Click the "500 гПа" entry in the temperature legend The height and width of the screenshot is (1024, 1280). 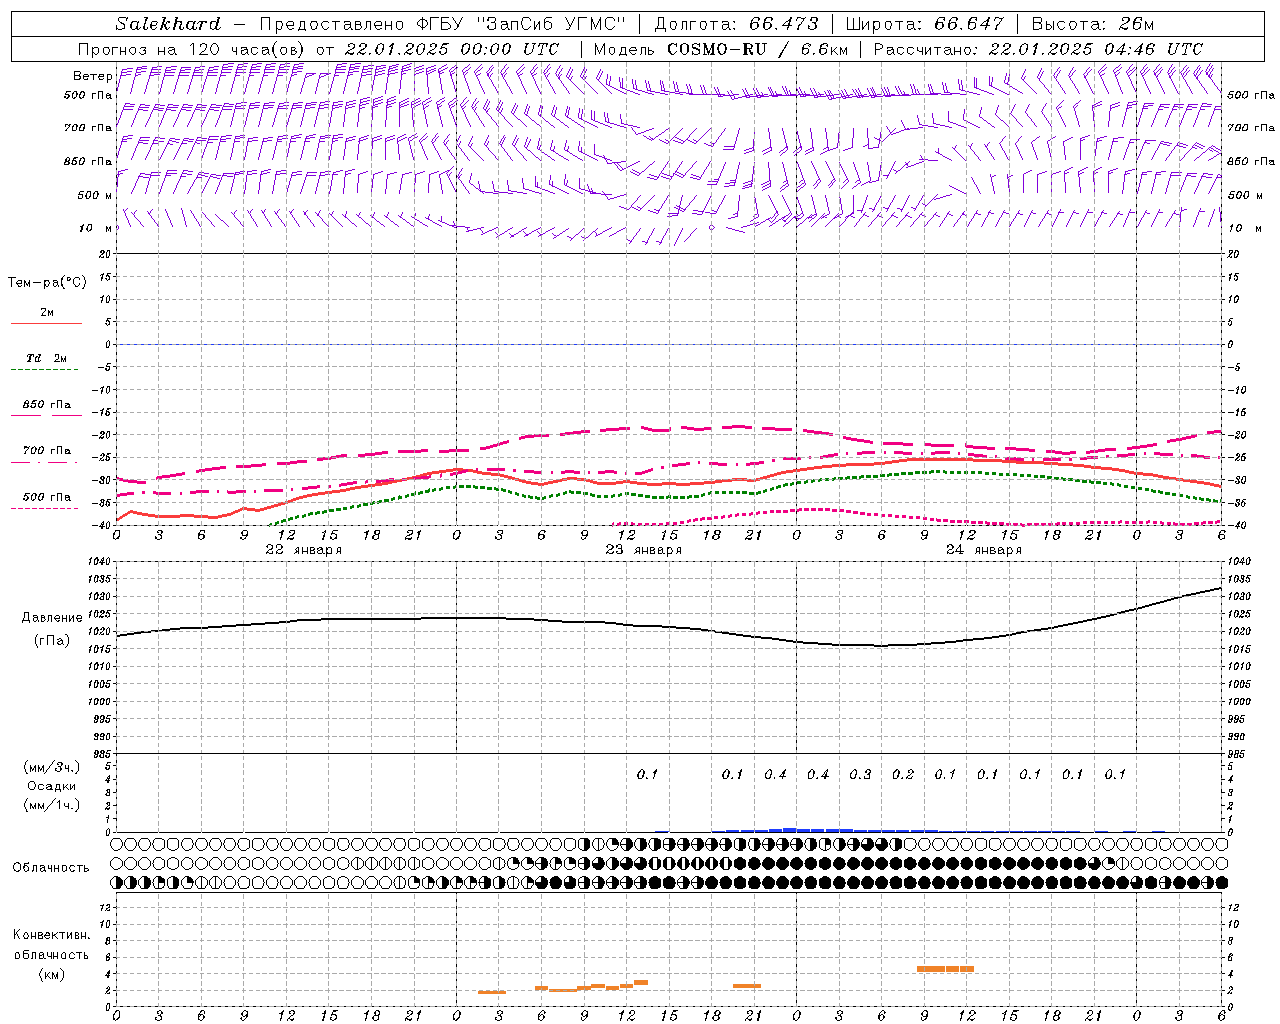tap(46, 497)
